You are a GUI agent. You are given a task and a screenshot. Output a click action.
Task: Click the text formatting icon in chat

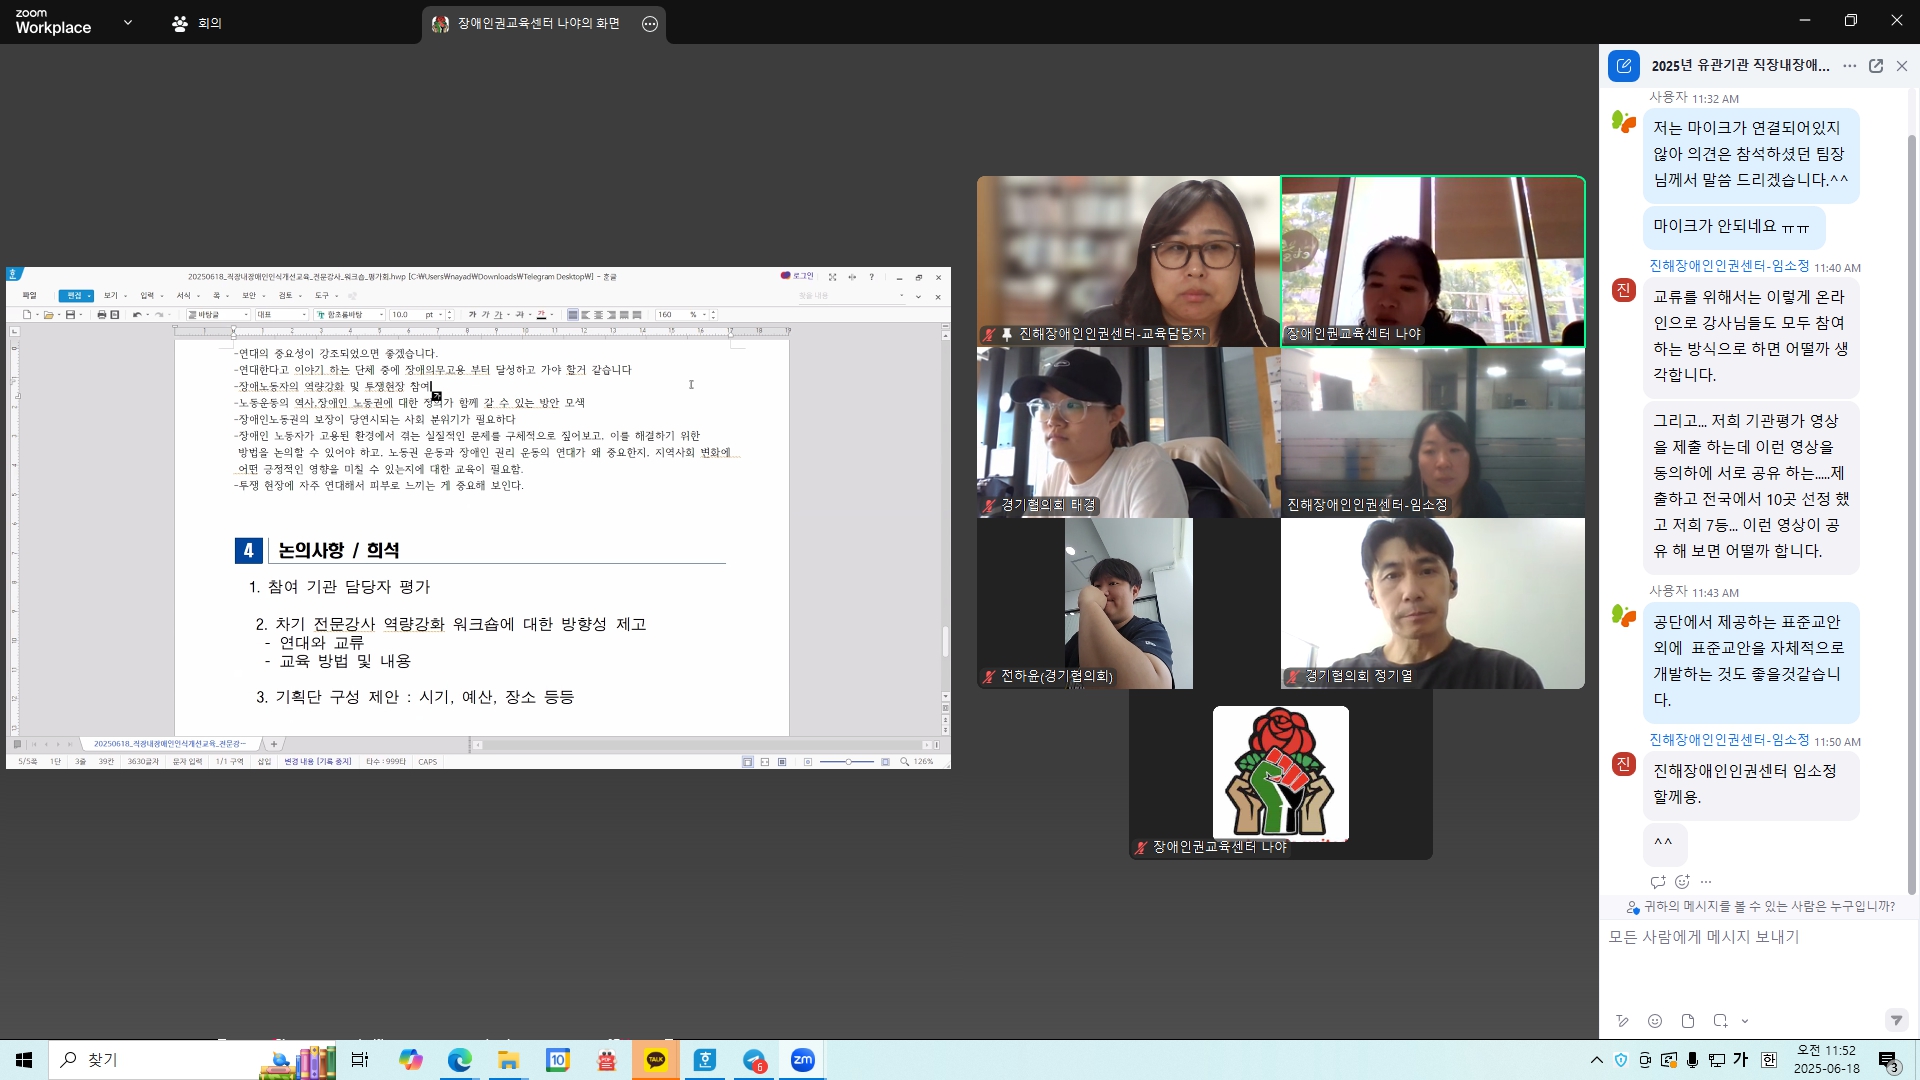point(1622,1021)
